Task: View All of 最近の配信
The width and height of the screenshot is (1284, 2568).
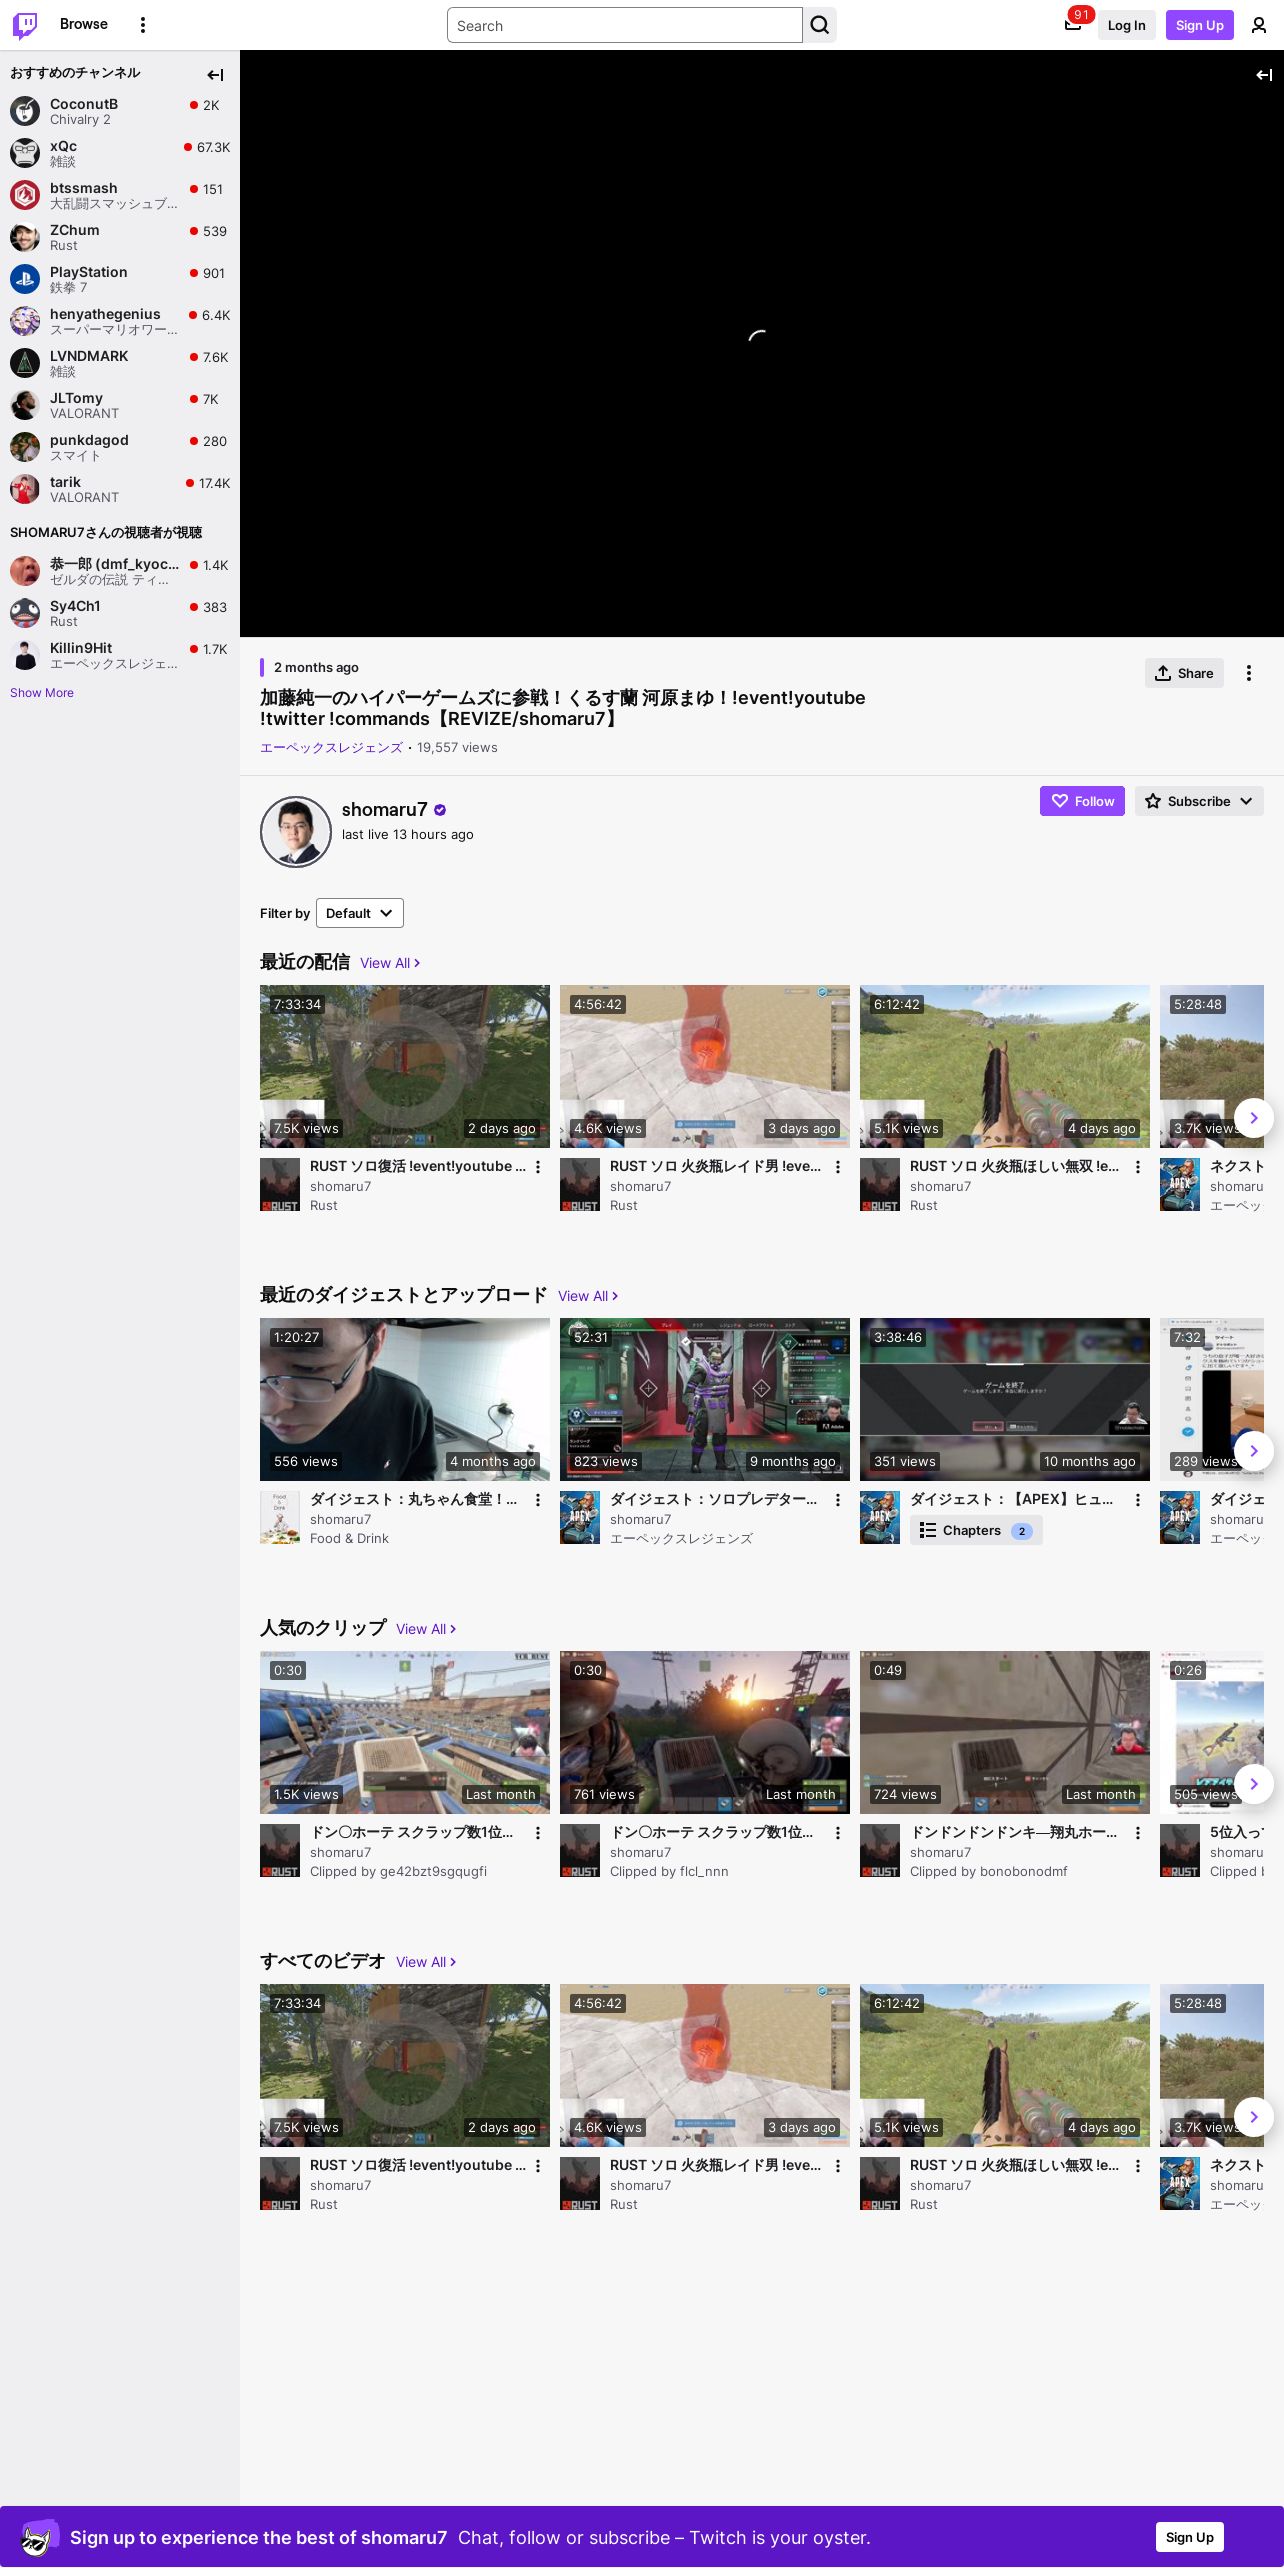Action: coord(390,963)
